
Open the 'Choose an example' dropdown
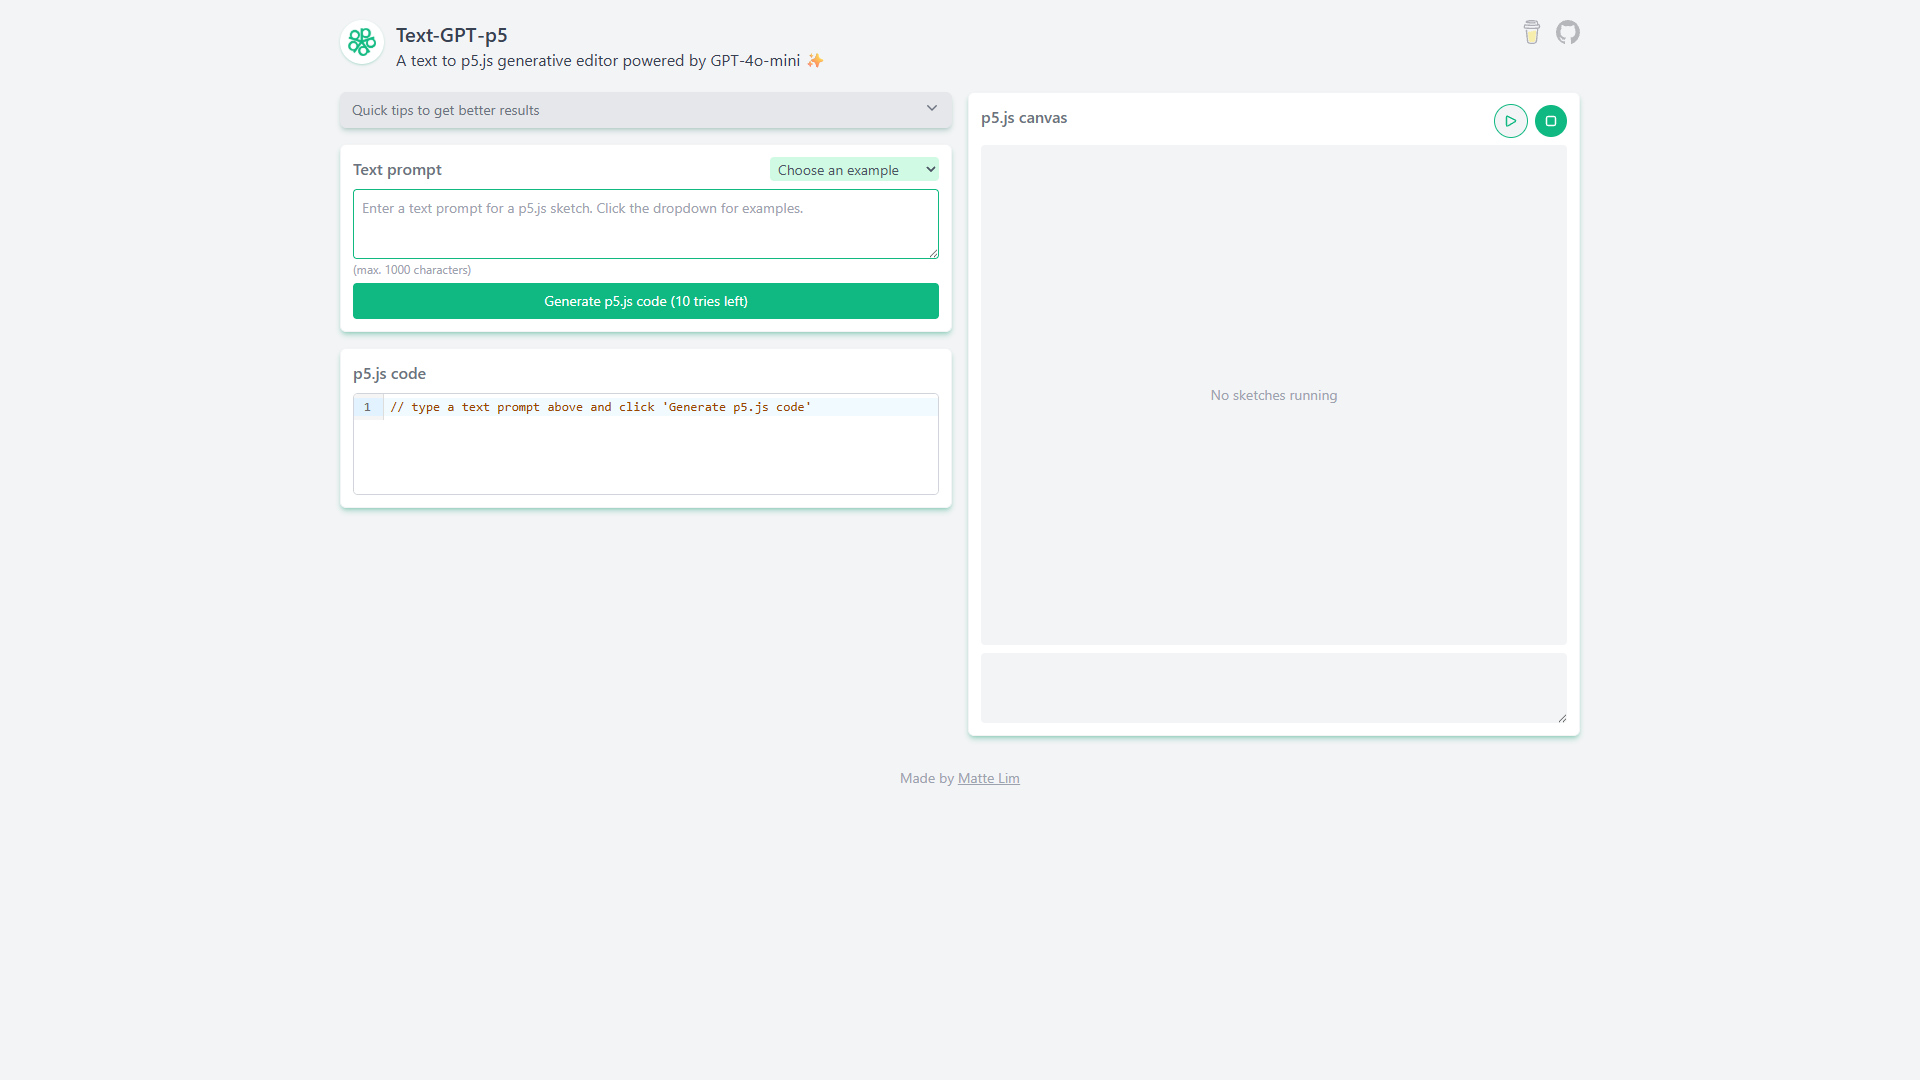[x=854, y=170]
